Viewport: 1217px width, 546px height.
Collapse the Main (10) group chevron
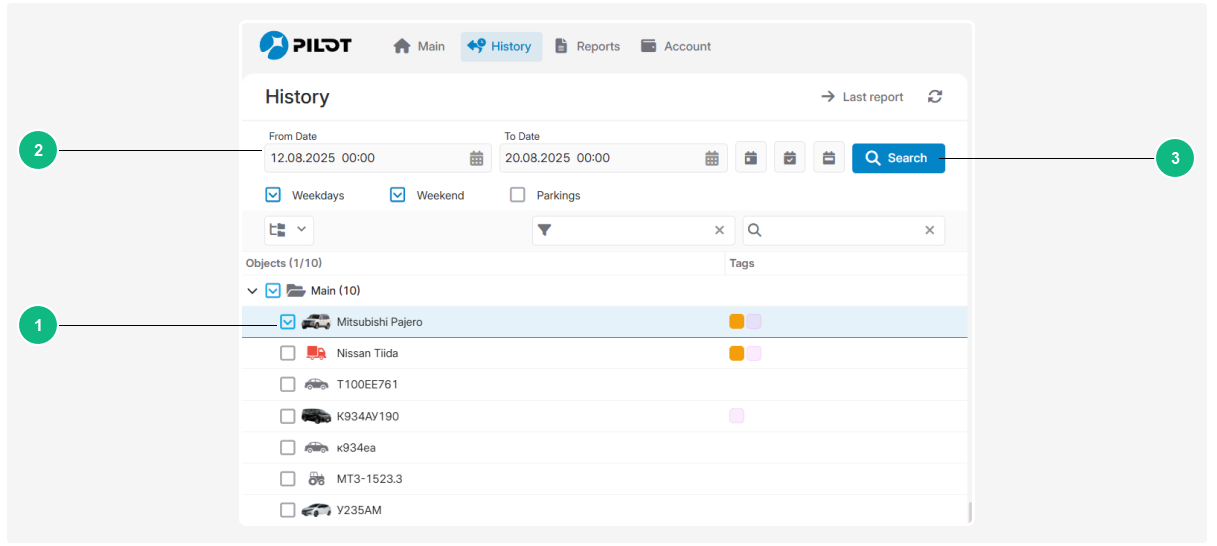tap(252, 291)
